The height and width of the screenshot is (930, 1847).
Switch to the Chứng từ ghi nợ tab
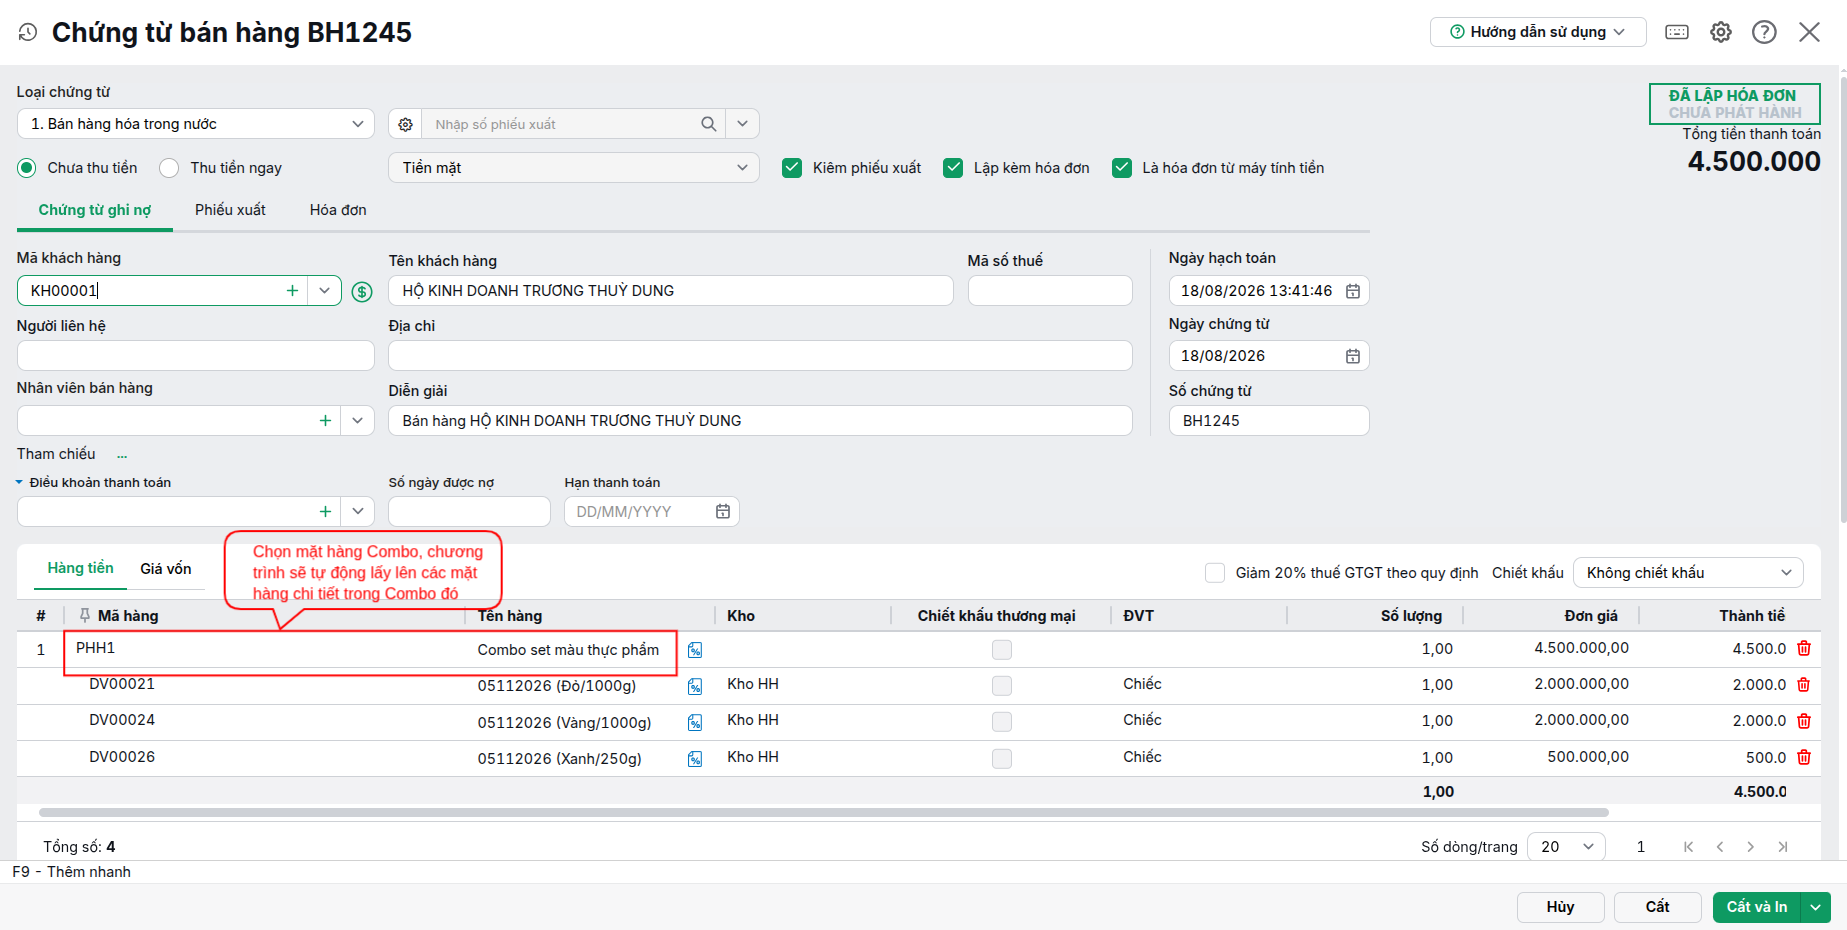pyautogui.click(x=95, y=210)
